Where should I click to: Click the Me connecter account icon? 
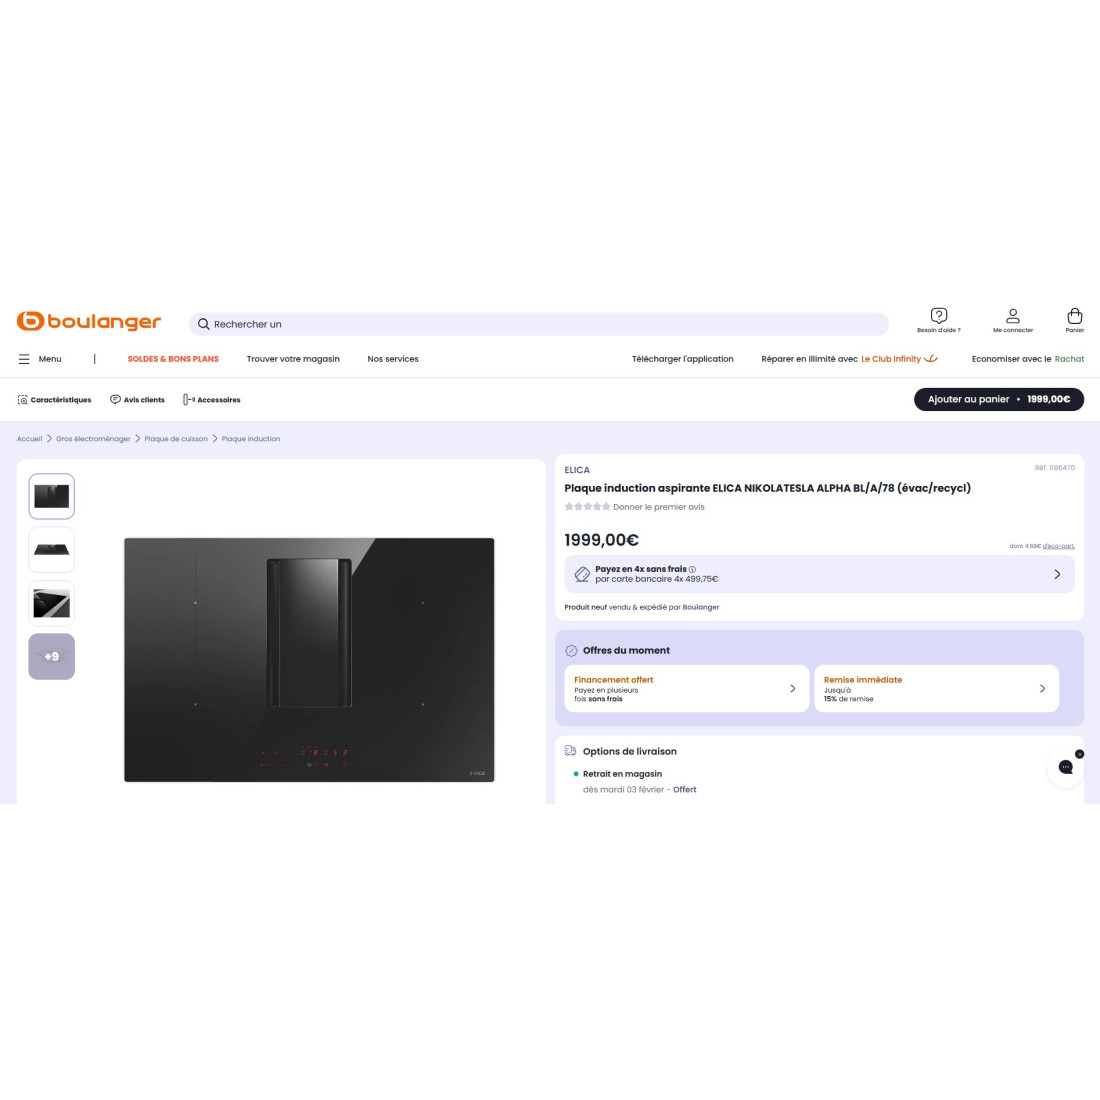(1012, 316)
